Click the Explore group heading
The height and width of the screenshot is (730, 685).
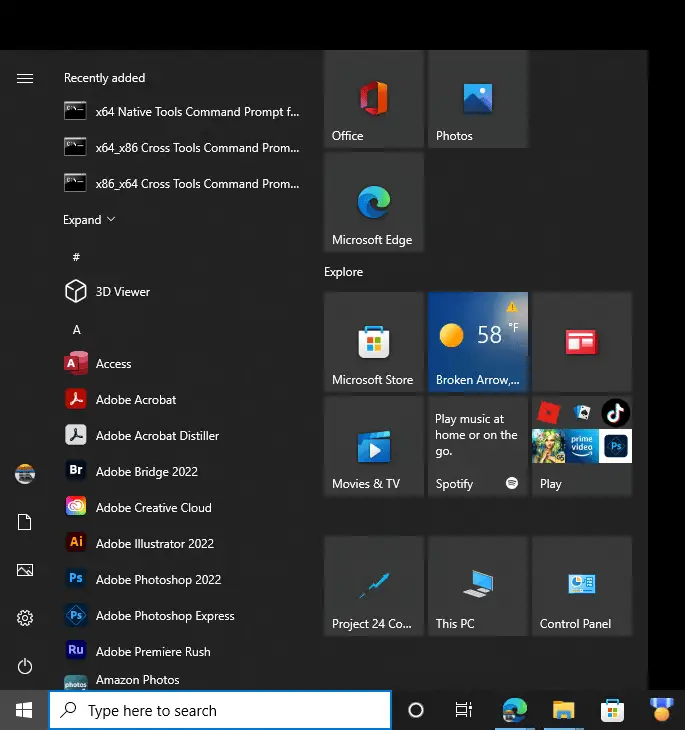pyautogui.click(x=344, y=272)
